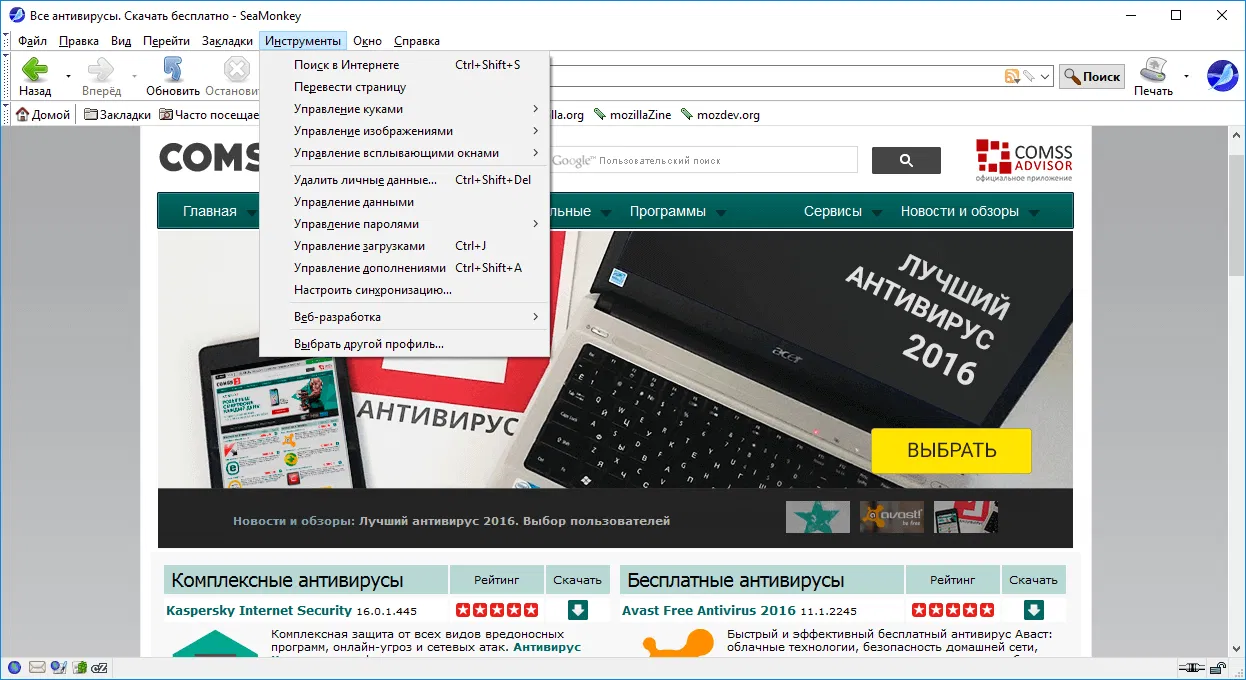Select Управление загрузками menu item
The height and width of the screenshot is (680, 1246).
tap(404, 246)
